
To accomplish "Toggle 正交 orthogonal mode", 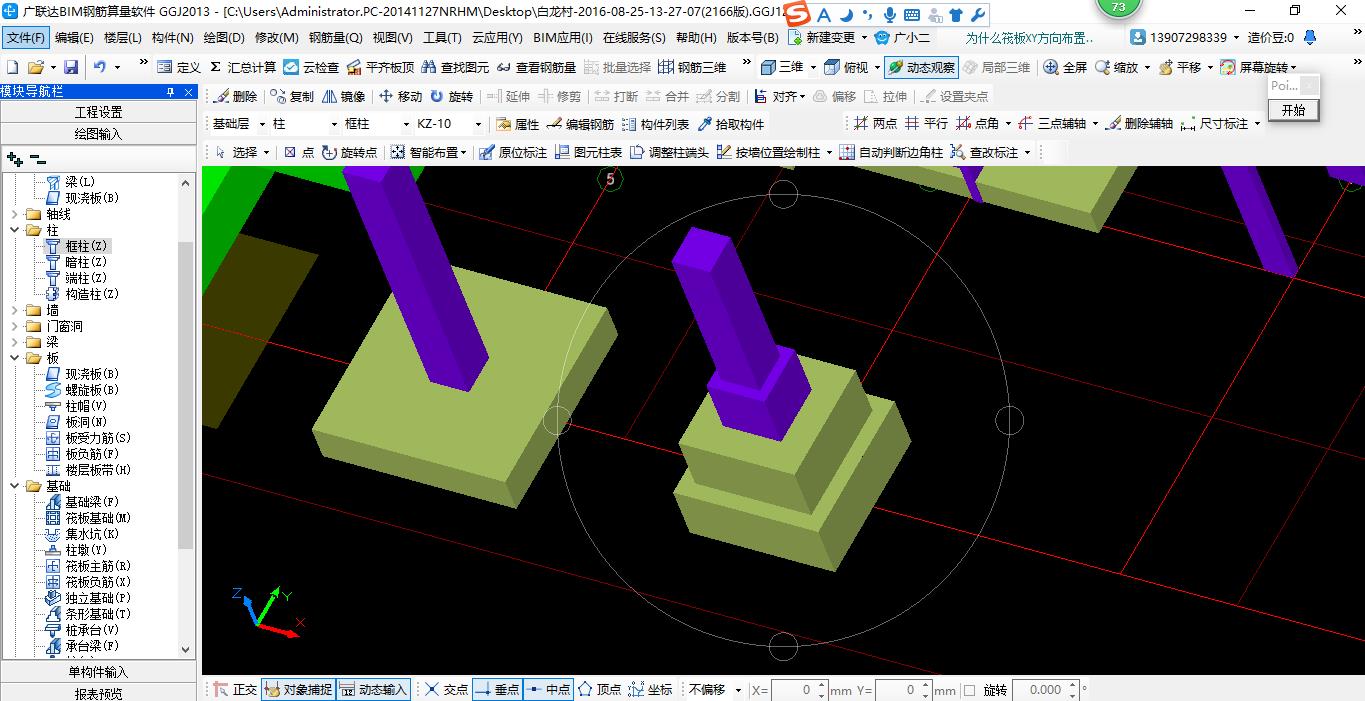I will pyautogui.click(x=235, y=689).
